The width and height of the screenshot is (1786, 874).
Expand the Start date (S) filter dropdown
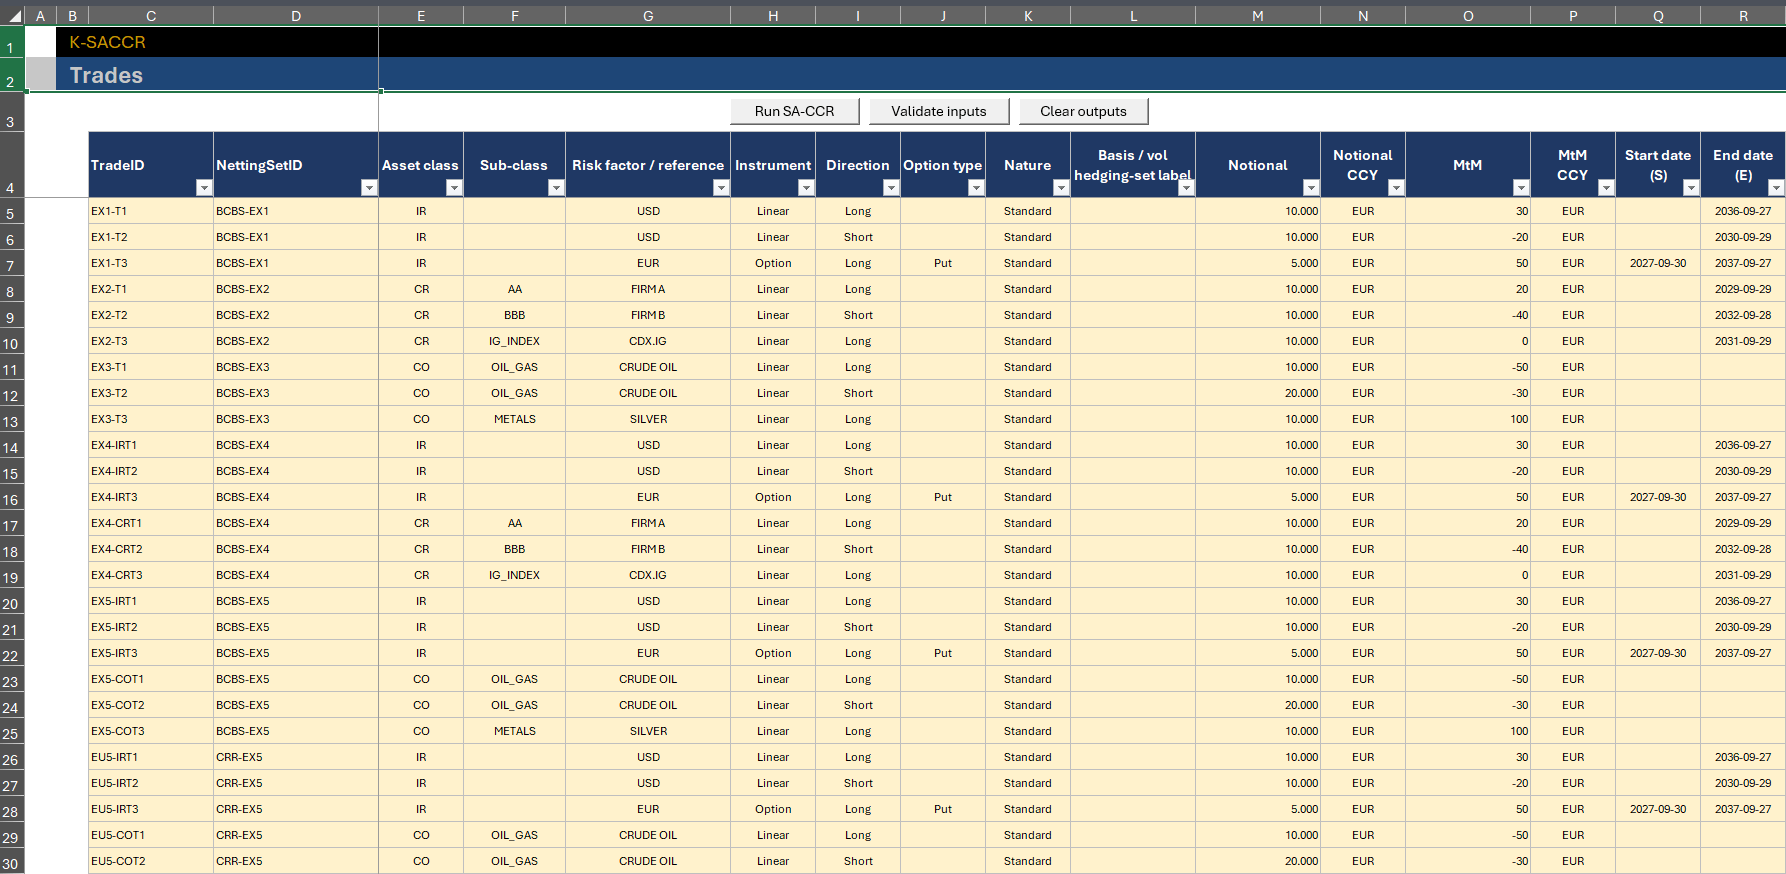(1690, 187)
